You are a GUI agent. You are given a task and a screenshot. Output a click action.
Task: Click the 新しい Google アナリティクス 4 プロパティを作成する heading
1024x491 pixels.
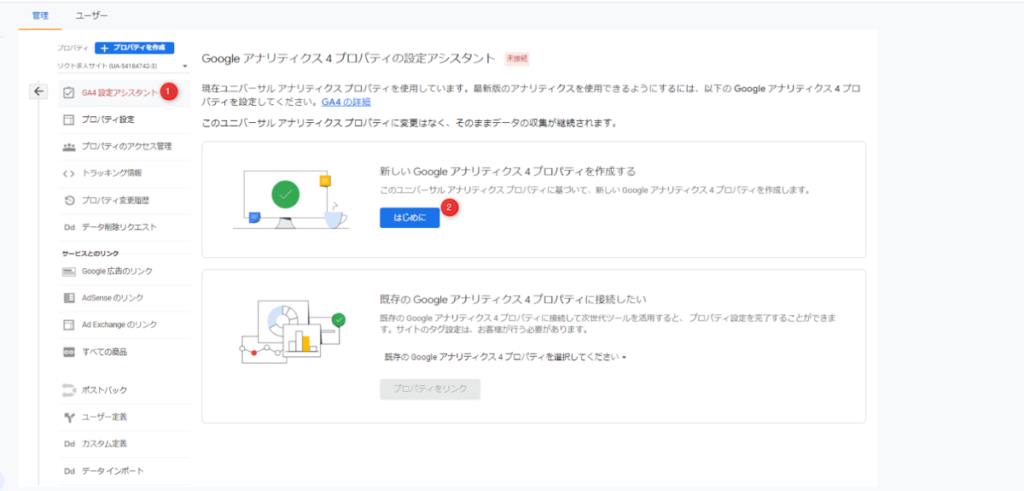508,171
